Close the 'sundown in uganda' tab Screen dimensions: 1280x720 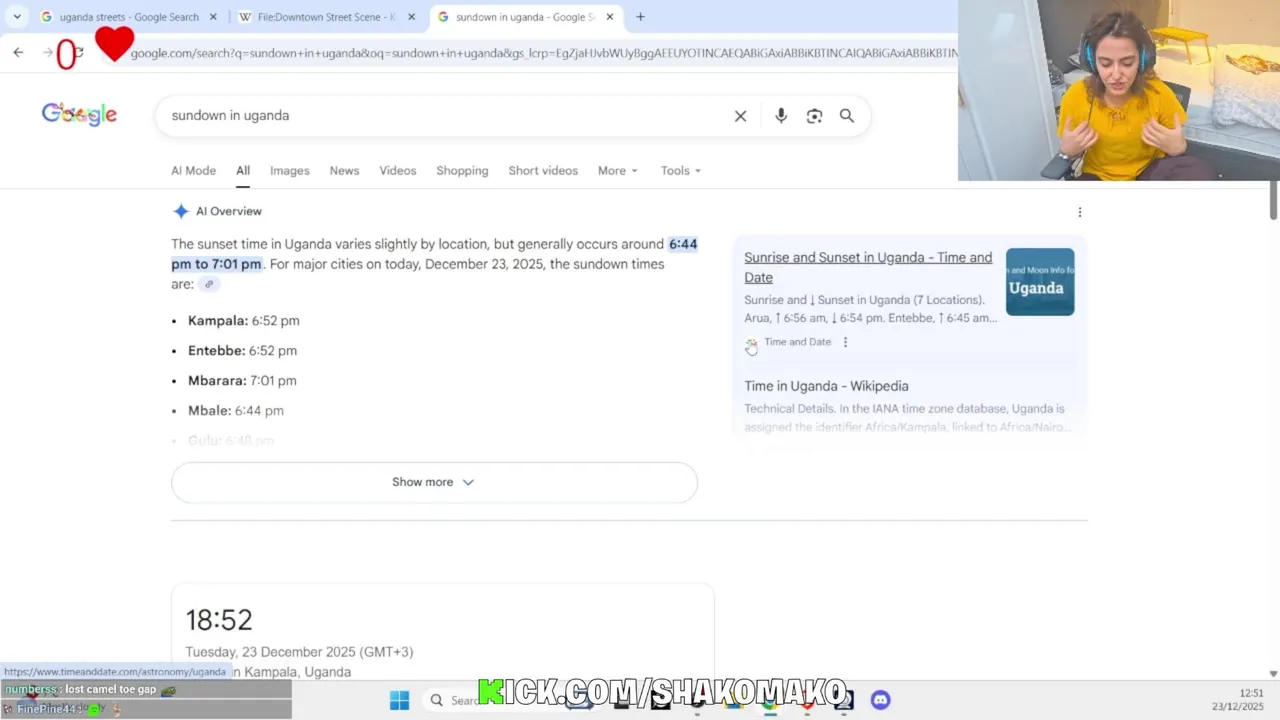pyautogui.click(x=609, y=17)
